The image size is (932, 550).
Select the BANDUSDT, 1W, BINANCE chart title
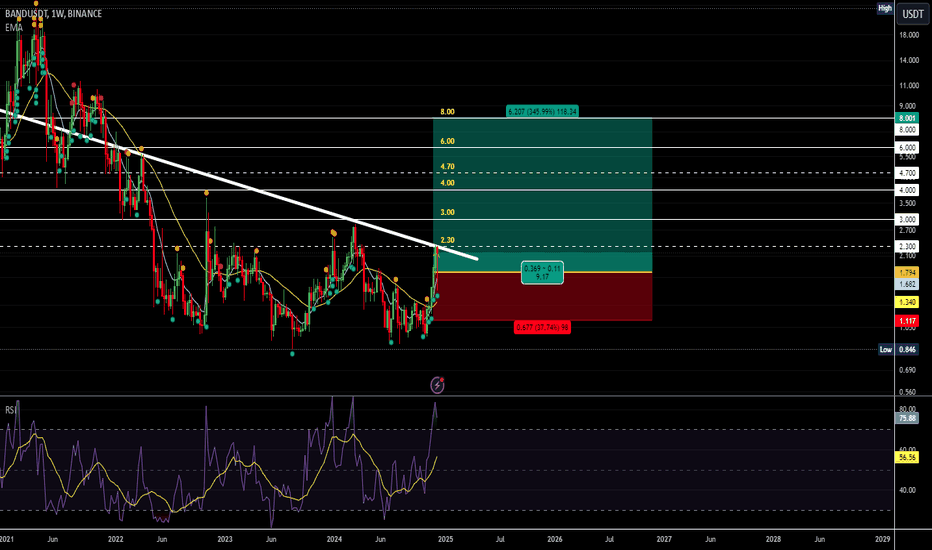tap(53, 14)
